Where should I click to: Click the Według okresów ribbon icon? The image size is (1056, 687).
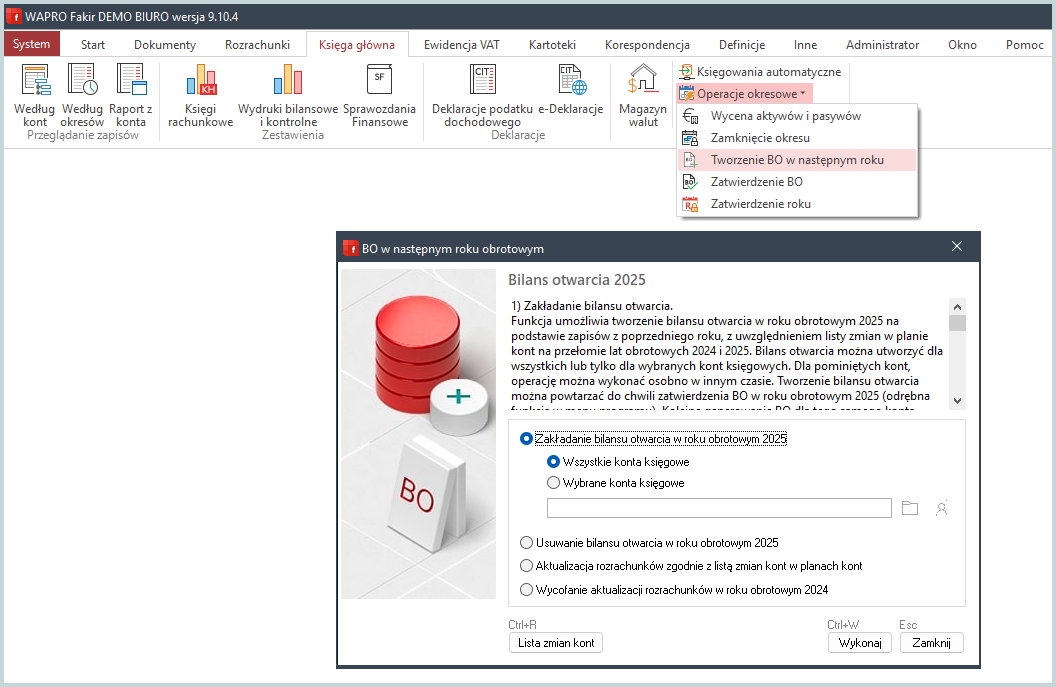coord(82,82)
